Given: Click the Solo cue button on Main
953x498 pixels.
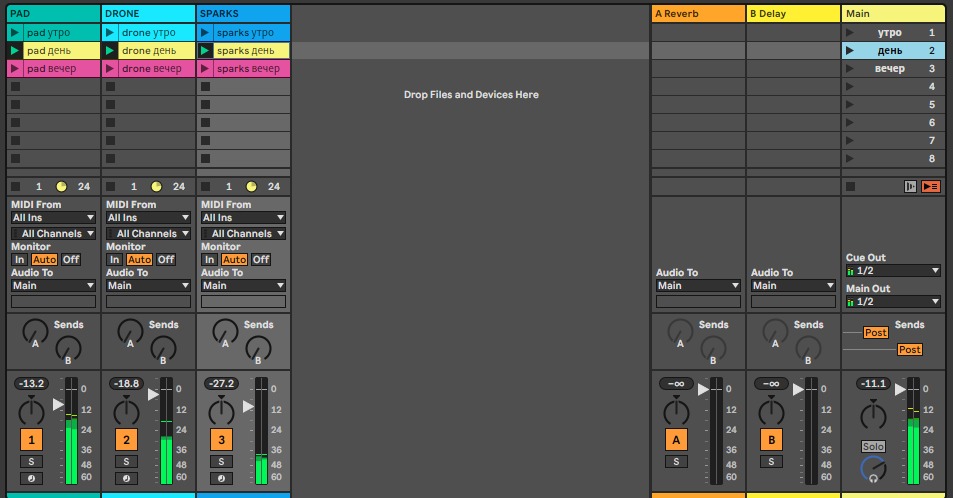Looking at the screenshot, I should click(x=873, y=446).
